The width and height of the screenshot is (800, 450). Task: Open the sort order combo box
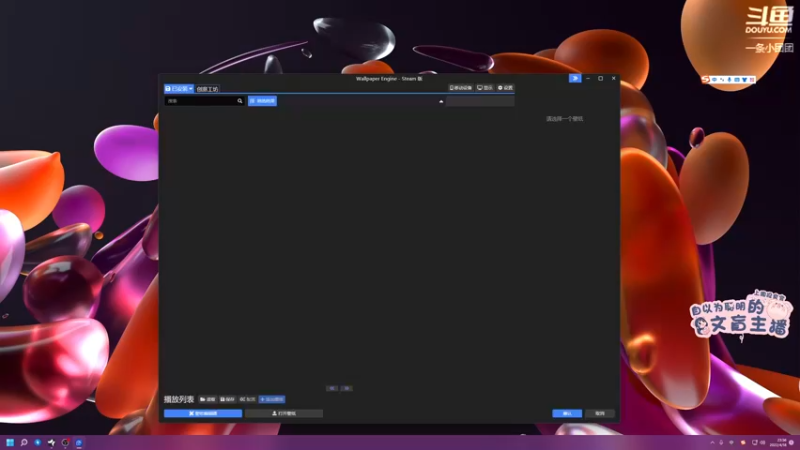click(480, 102)
